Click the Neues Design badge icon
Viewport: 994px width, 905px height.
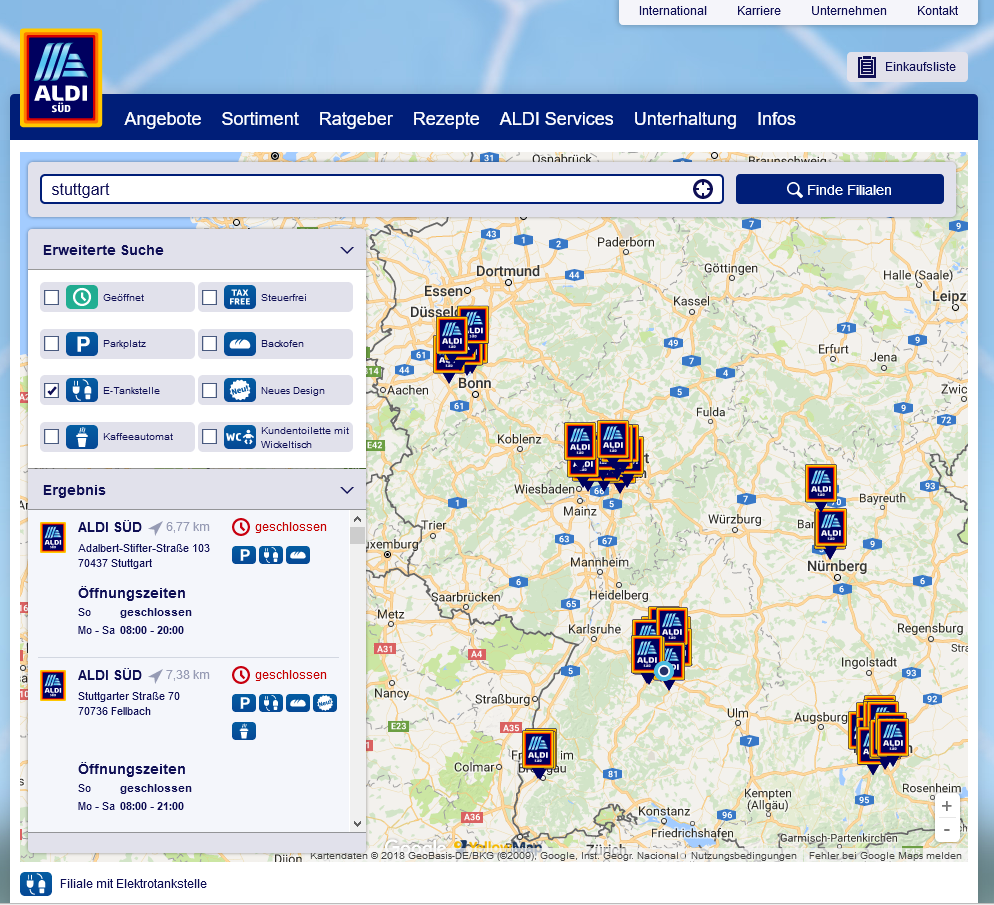[x=240, y=390]
